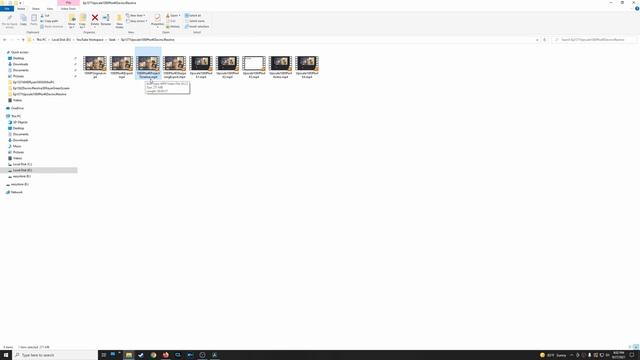Select the video file with the white thumbnail
The width and height of the screenshot is (640, 360).
254,67
